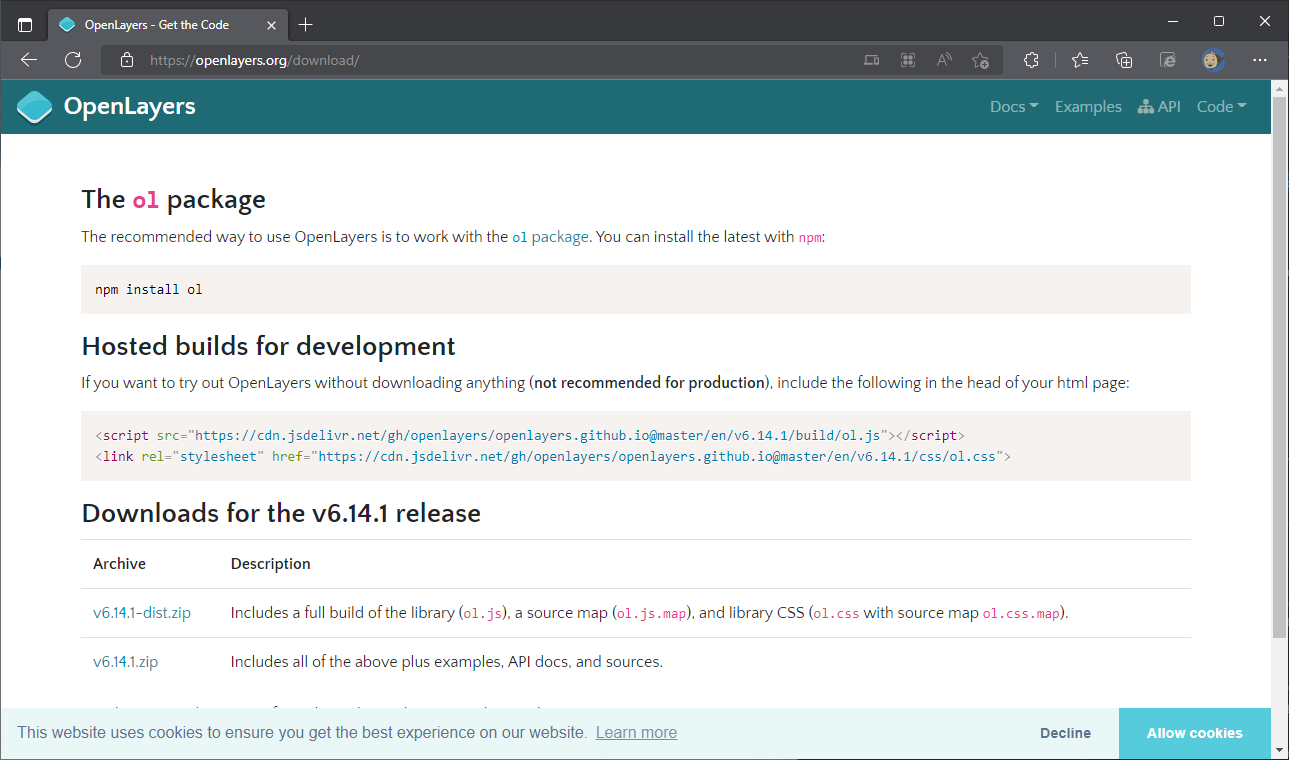
Task: Click the pink ol.js.map code text
Action: 652,614
